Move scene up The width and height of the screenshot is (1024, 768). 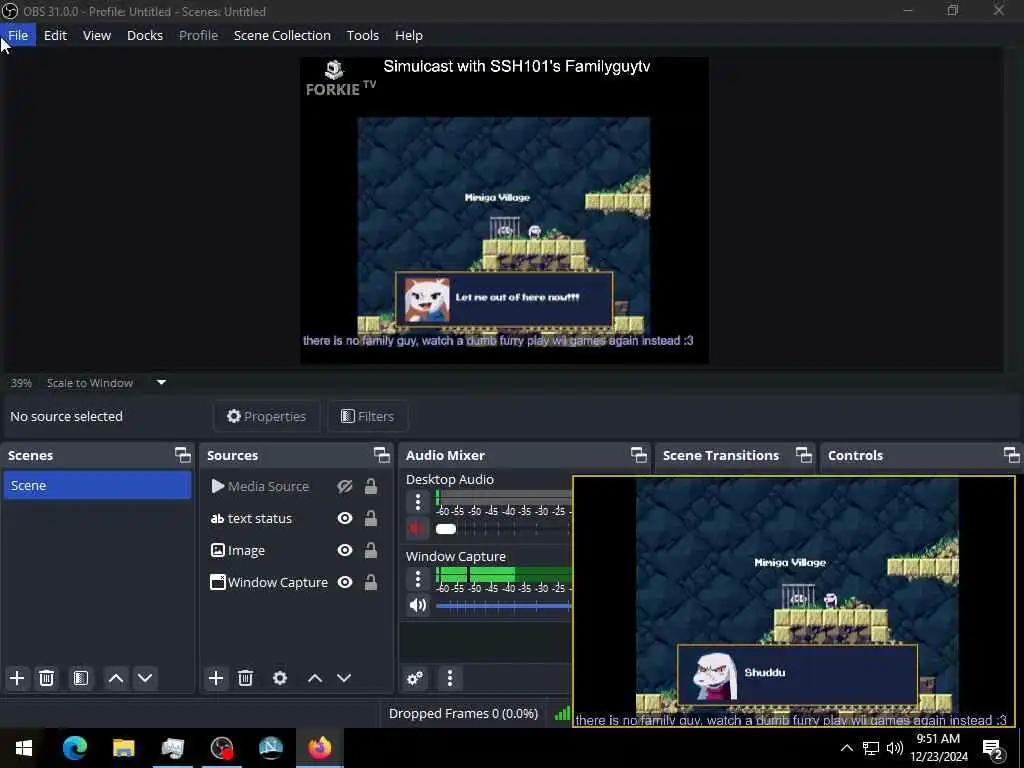coord(116,678)
